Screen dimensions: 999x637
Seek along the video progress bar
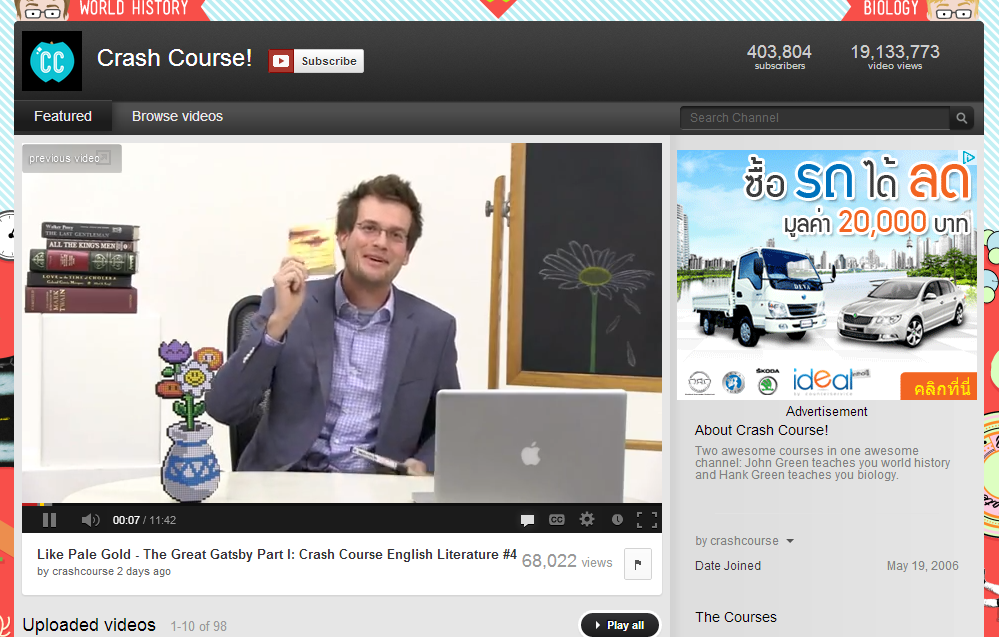341,504
